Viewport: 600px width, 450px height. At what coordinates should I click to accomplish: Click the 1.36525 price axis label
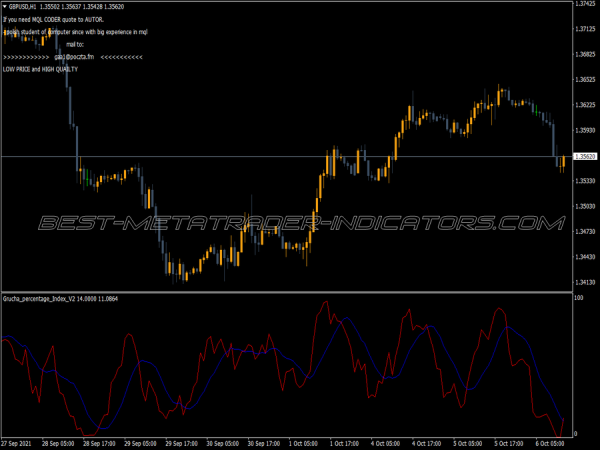[x=585, y=79]
